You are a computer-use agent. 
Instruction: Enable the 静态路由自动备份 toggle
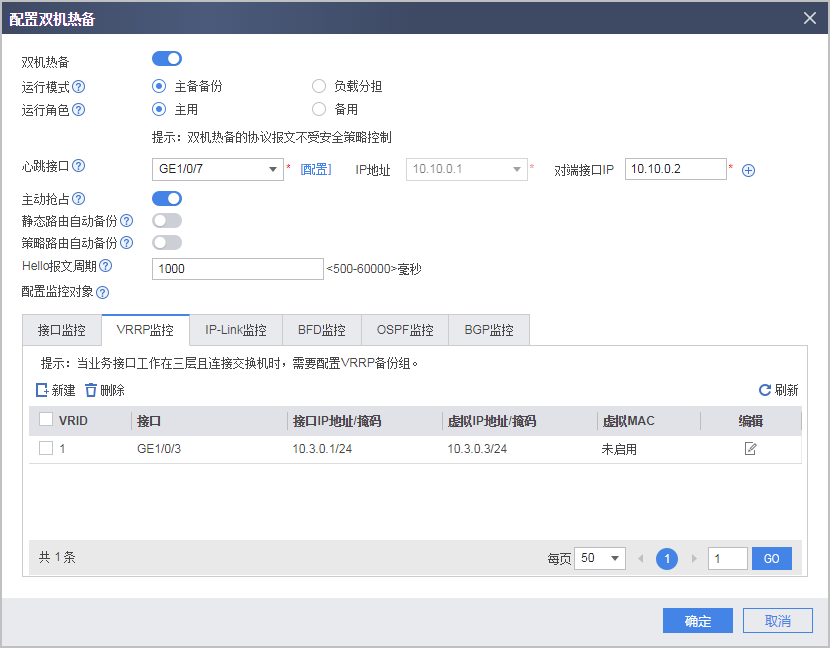[x=166, y=220]
